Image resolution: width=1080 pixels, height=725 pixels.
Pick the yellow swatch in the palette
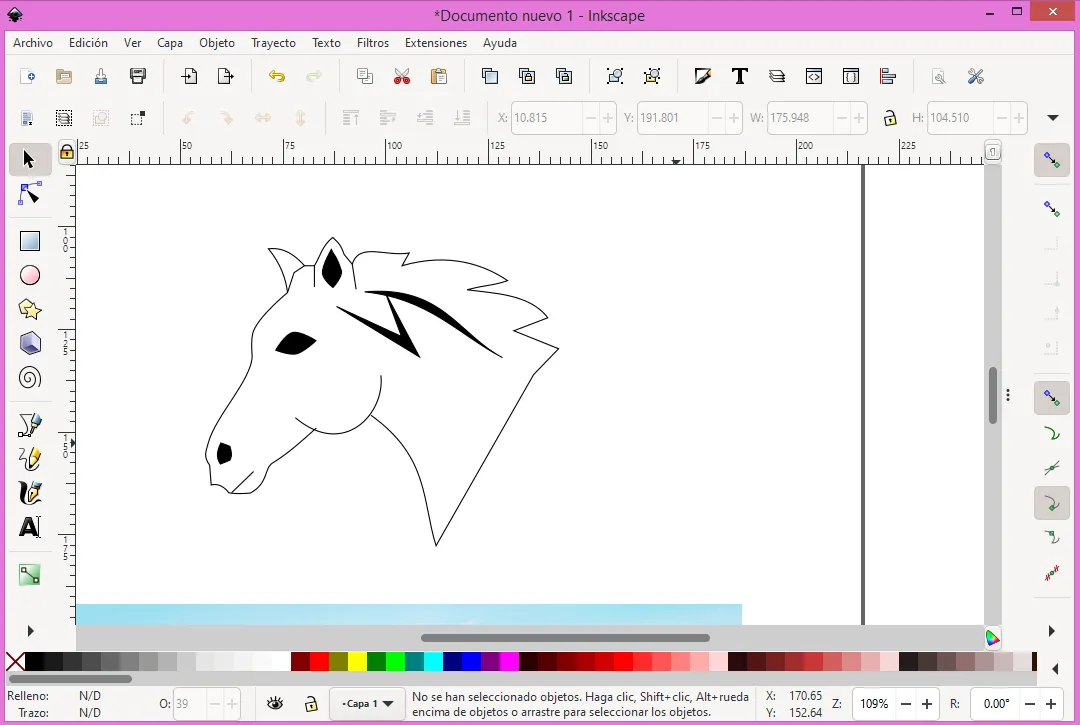tap(357, 662)
